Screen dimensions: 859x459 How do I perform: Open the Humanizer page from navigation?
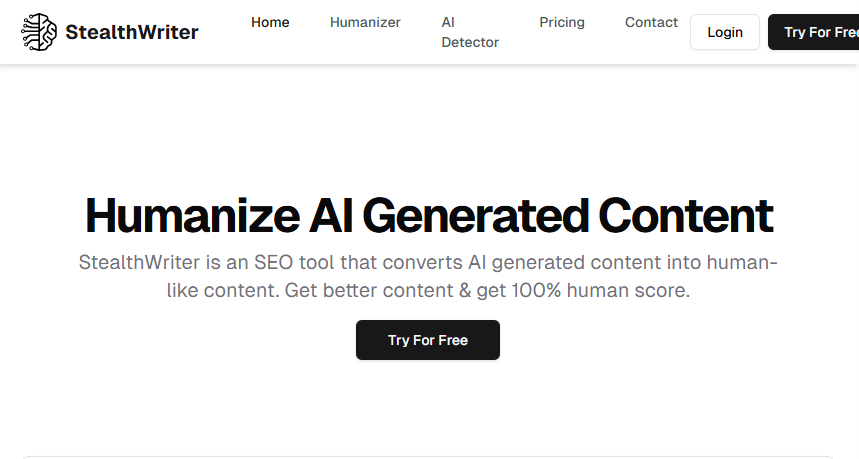365,22
